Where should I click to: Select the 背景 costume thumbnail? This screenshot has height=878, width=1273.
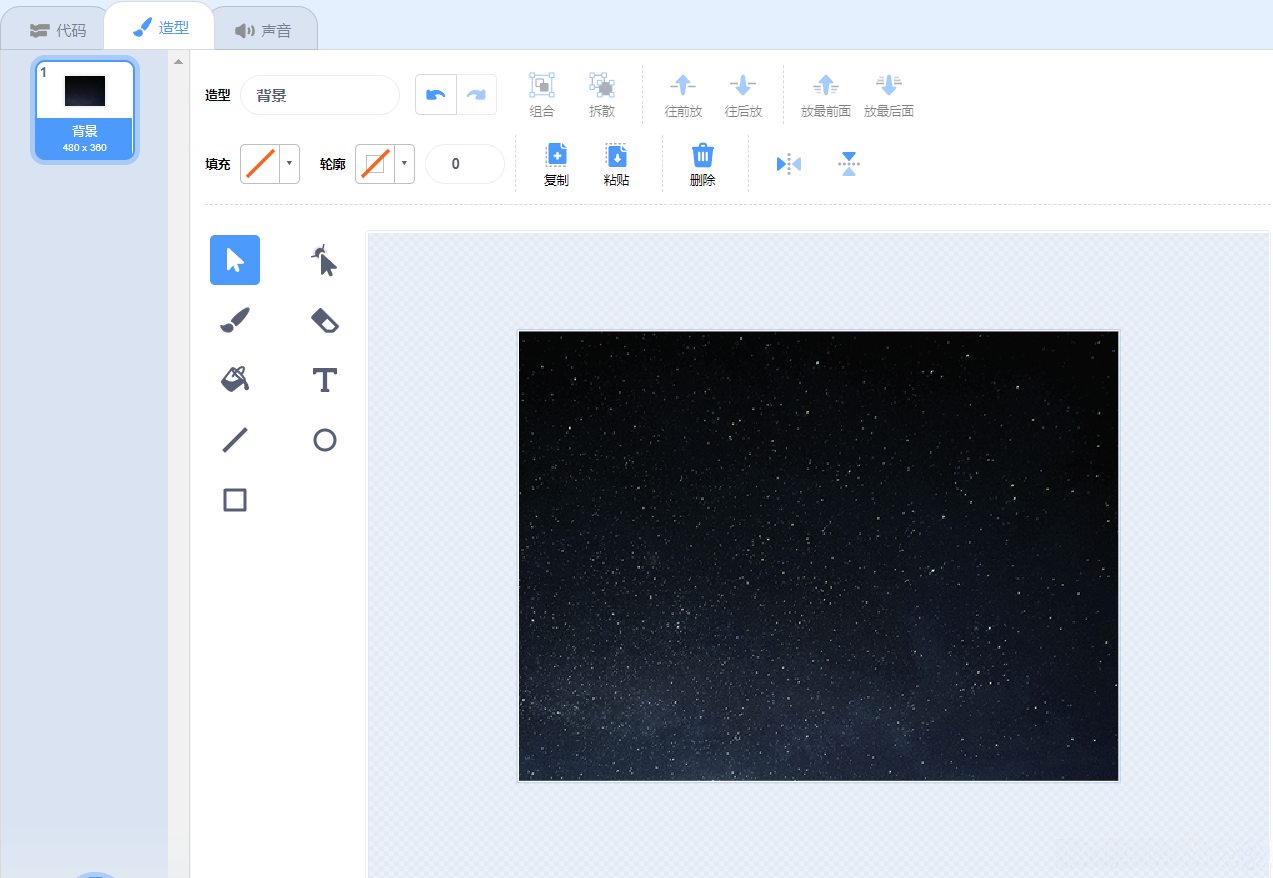pyautogui.click(x=85, y=110)
